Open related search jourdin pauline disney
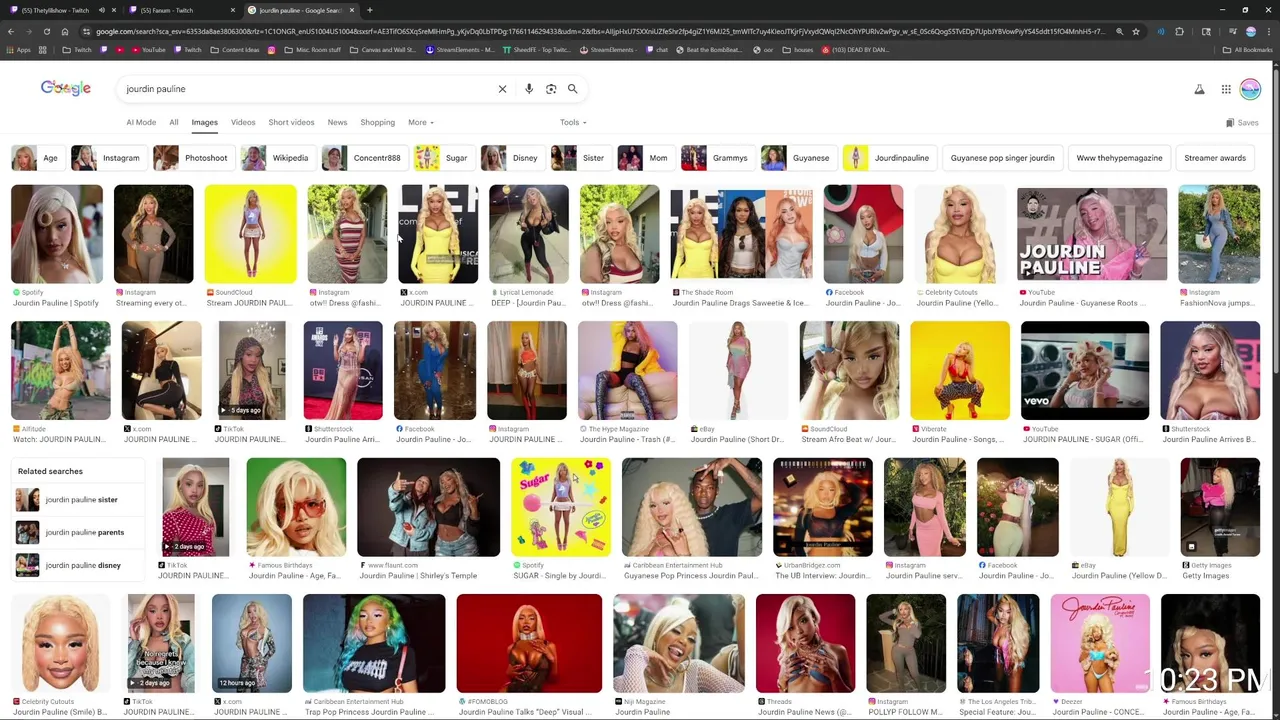Screen dimensions: 1280x720 (x=80, y=565)
